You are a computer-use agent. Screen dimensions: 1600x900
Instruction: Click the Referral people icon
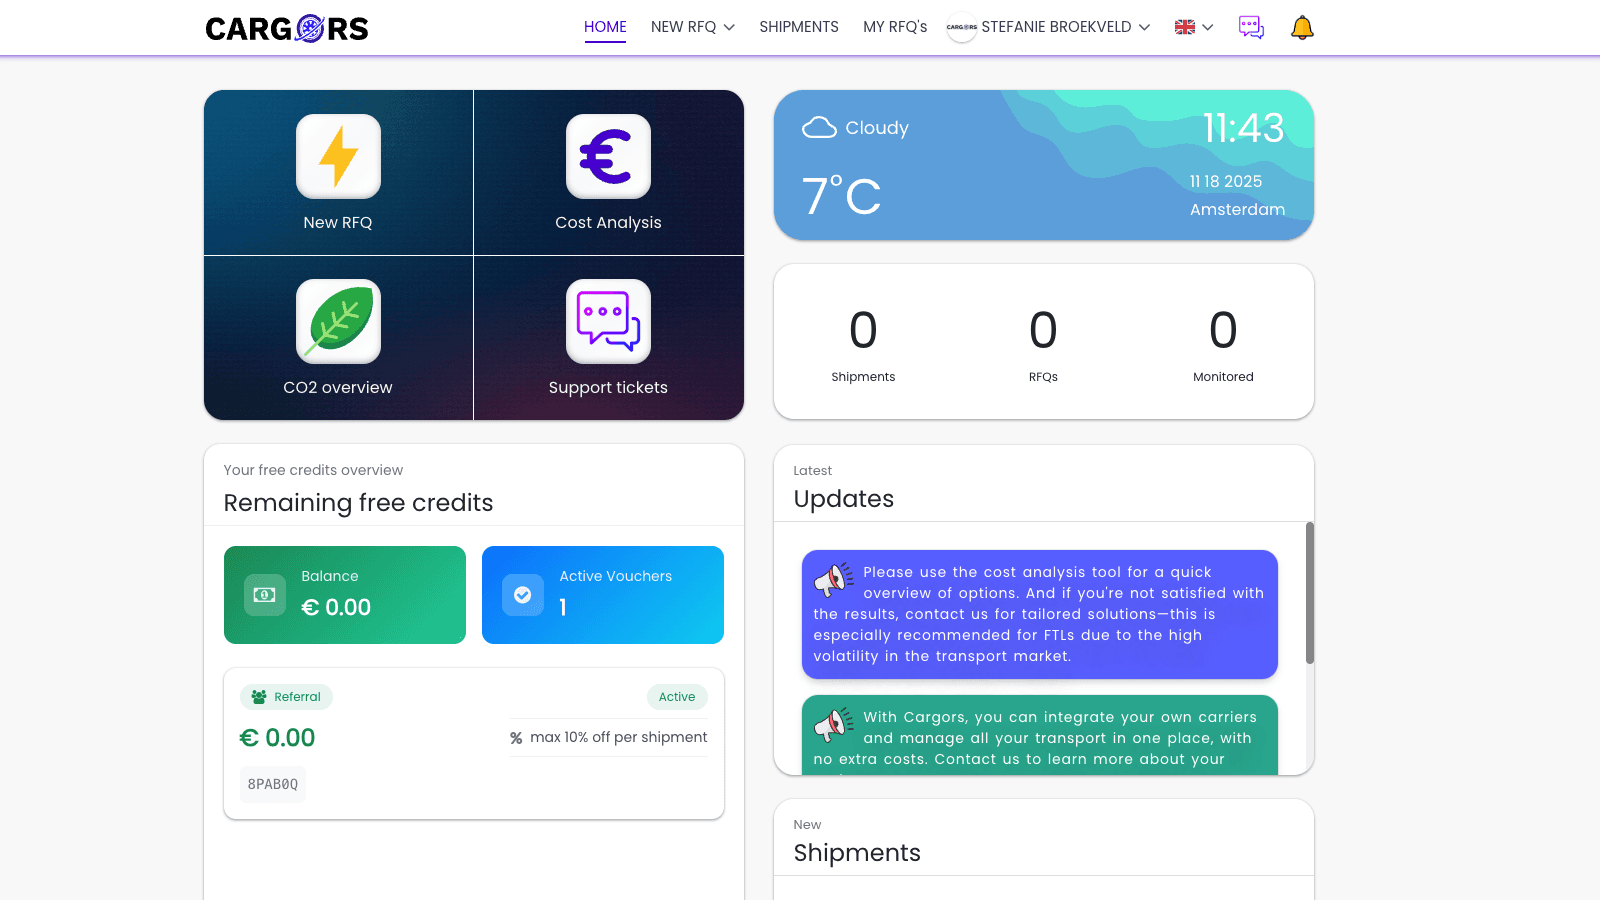click(259, 697)
